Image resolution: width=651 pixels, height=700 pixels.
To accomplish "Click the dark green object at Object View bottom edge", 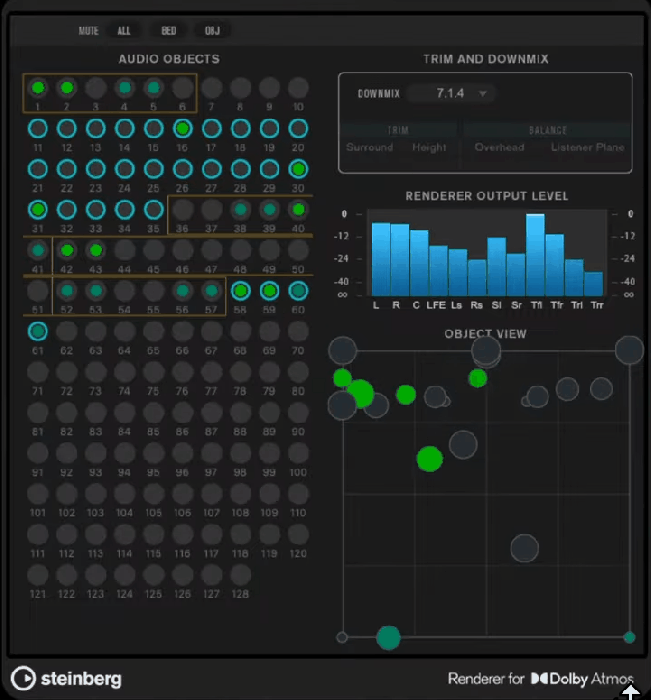I will 388,637.
